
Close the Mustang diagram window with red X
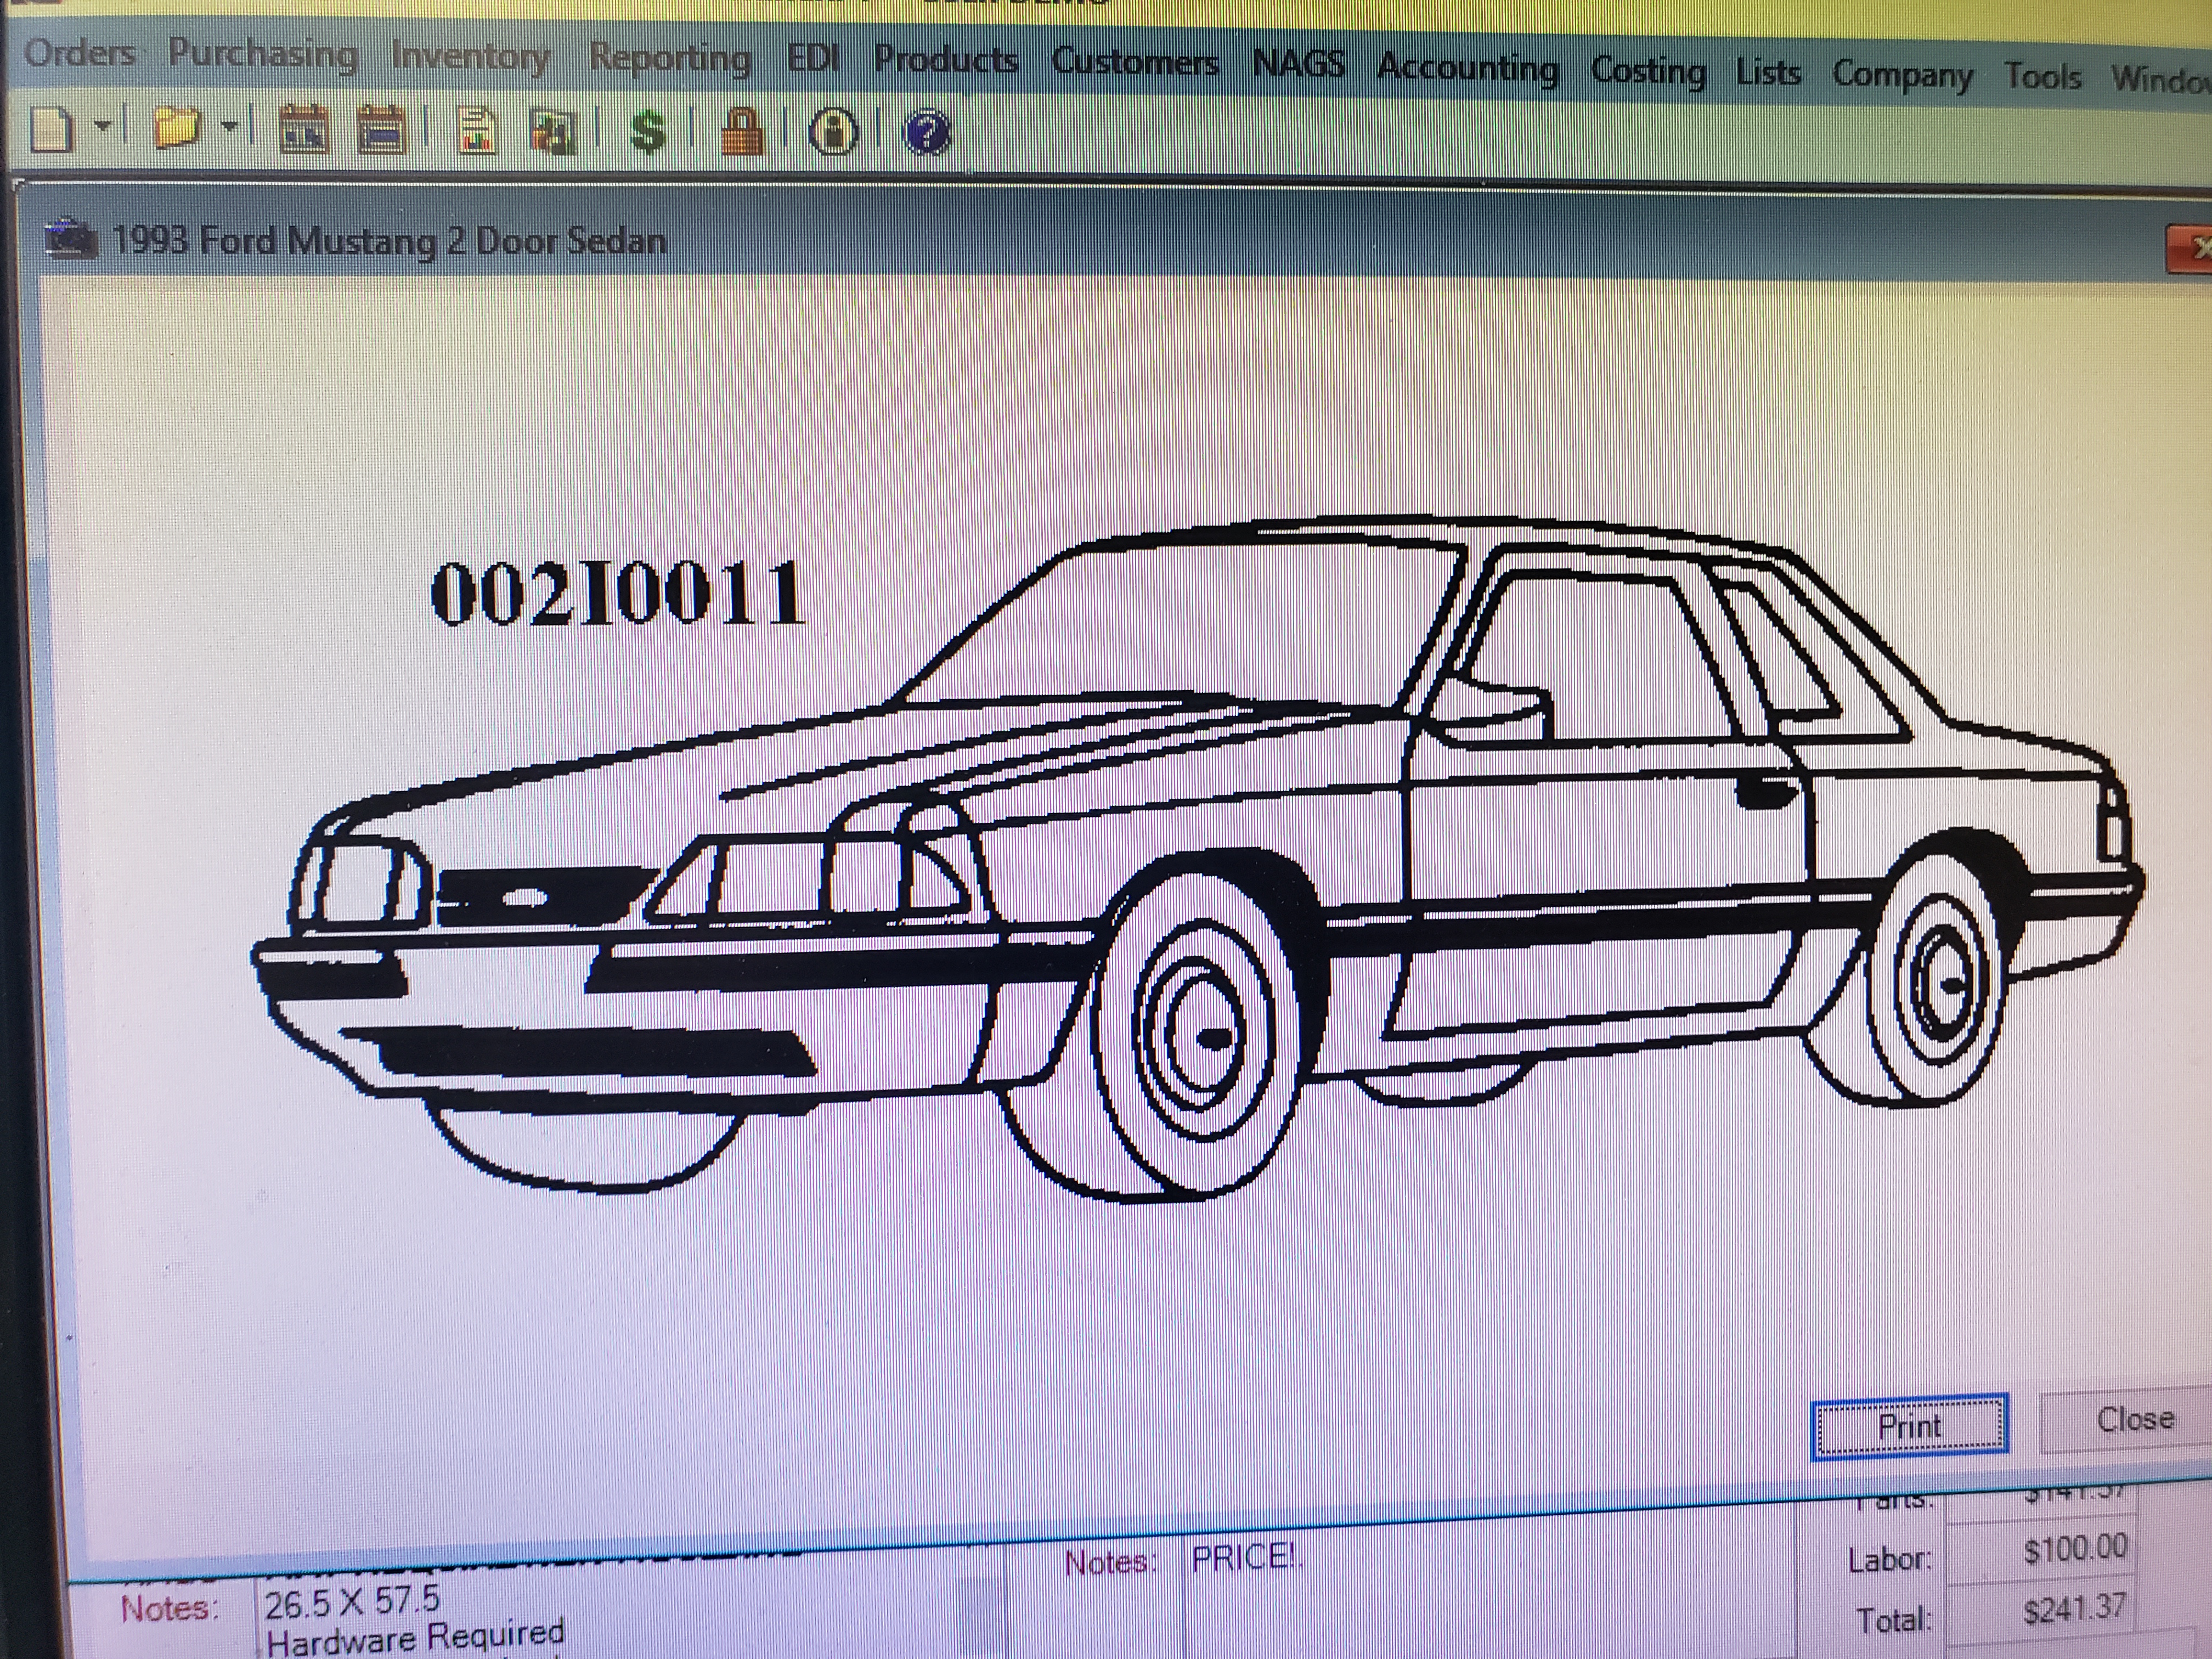(2190, 249)
